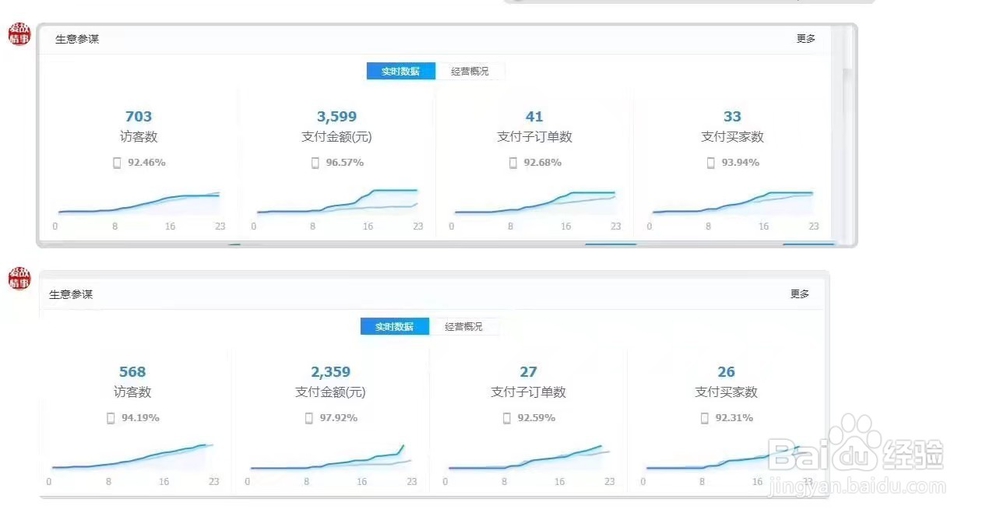Click the trend chart under 3,599 payment
This screenshot has height=520, width=1000.
tap(337, 202)
